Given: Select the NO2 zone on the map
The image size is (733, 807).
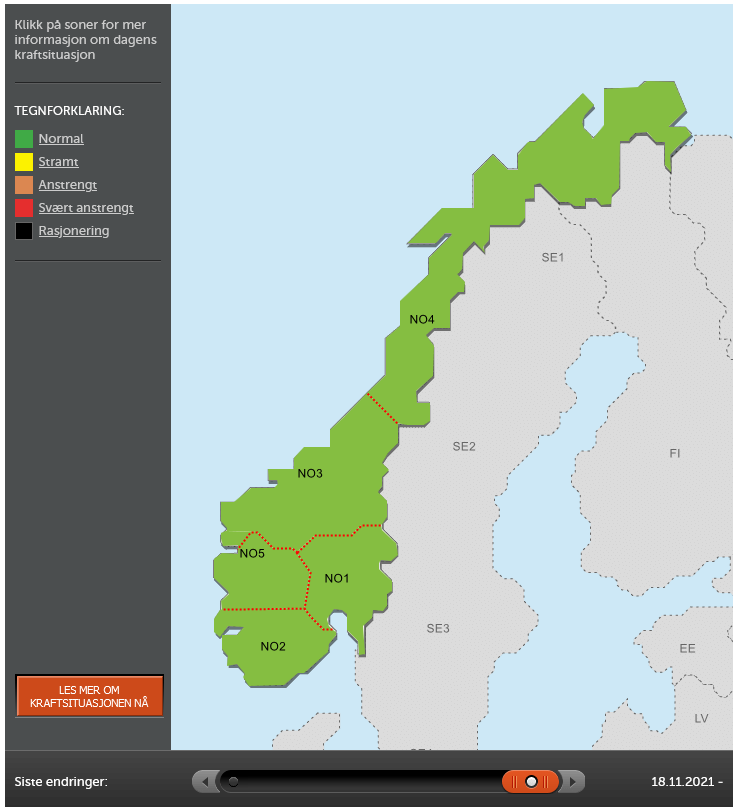Looking at the screenshot, I should (273, 646).
